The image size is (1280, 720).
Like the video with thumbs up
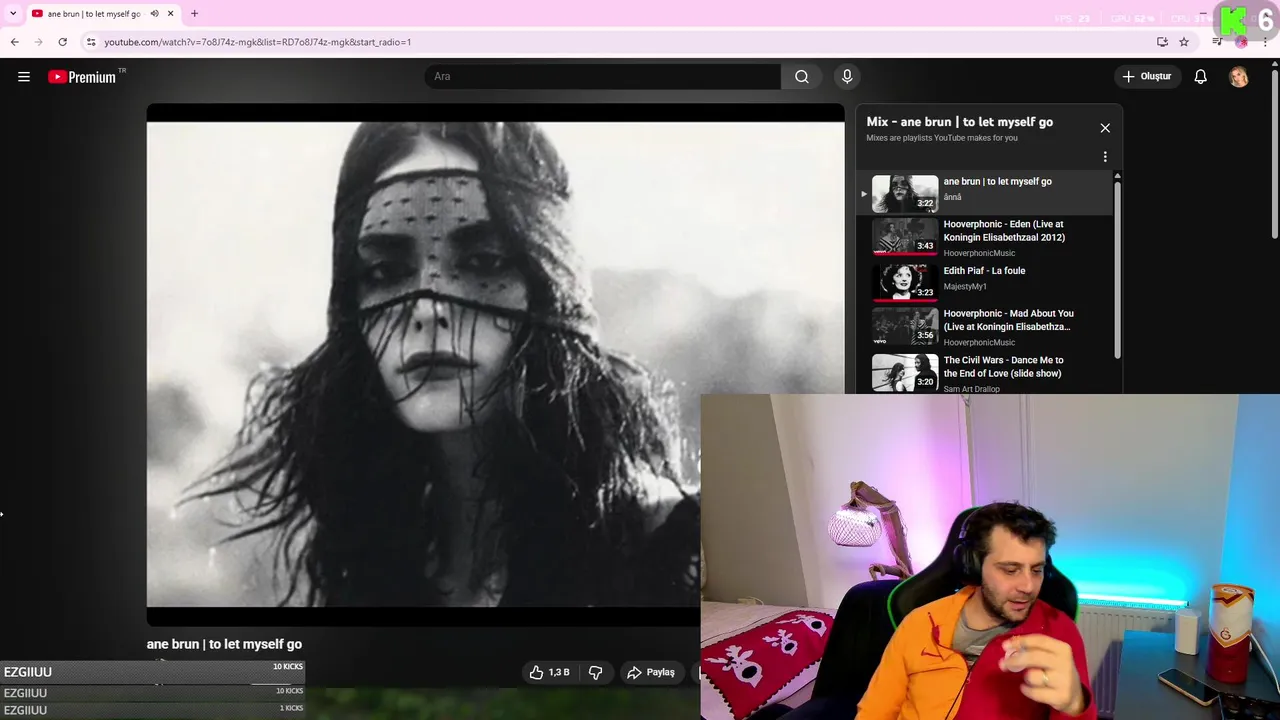coord(550,673)
